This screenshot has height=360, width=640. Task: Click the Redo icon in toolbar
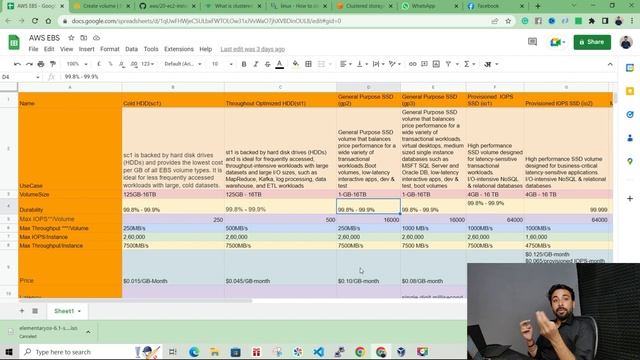pos(29,64)
